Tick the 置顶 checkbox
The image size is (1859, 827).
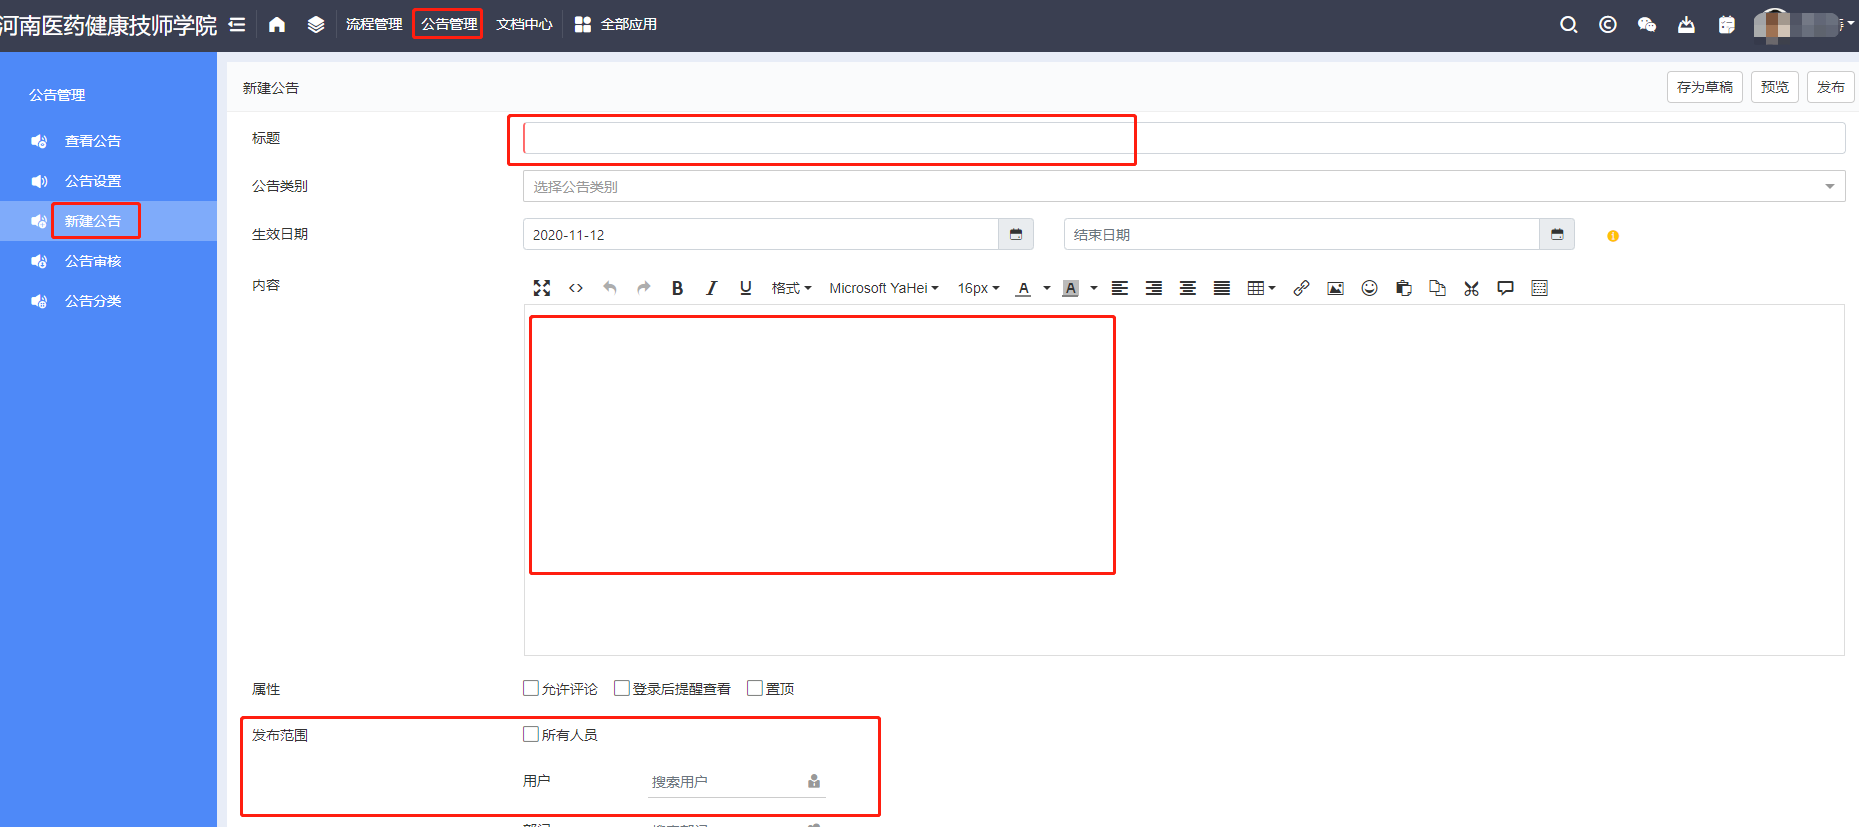[x=755, y=688]
